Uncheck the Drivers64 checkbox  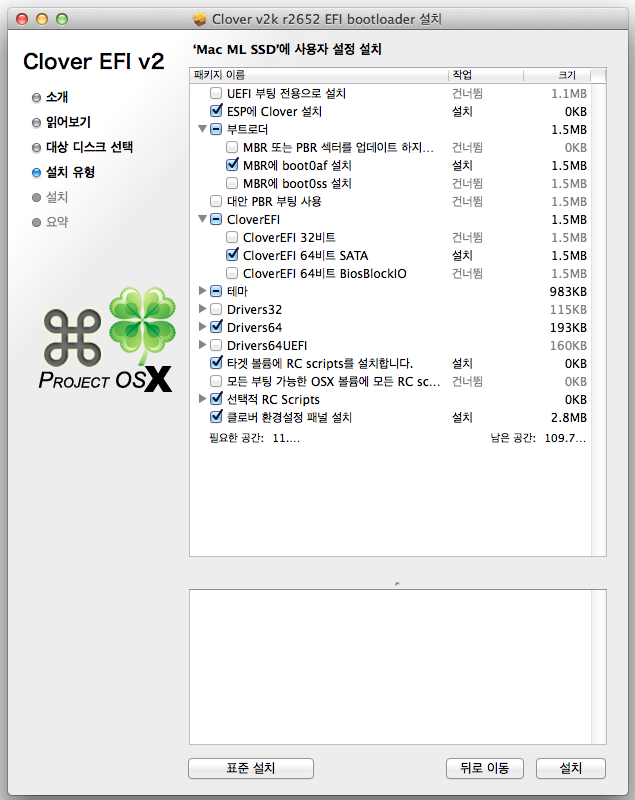pos(216,327)
